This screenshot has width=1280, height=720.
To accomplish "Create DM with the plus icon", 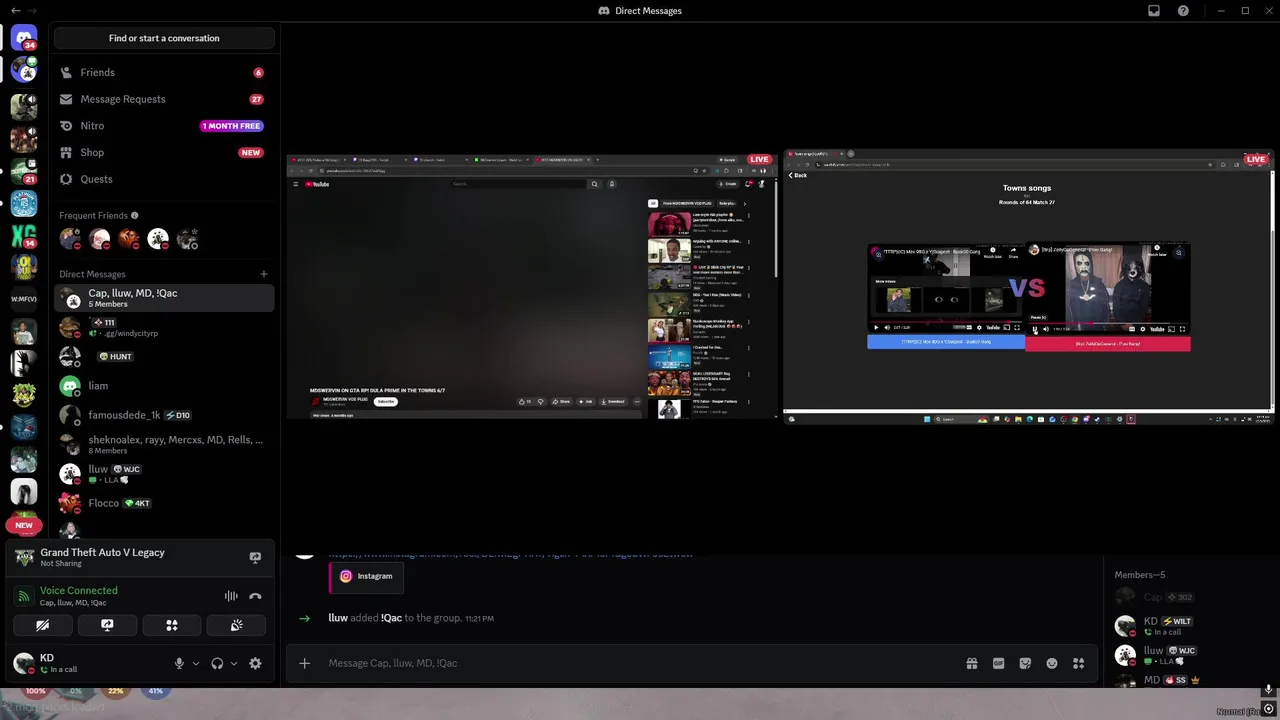I will click(x=264, y=274).
